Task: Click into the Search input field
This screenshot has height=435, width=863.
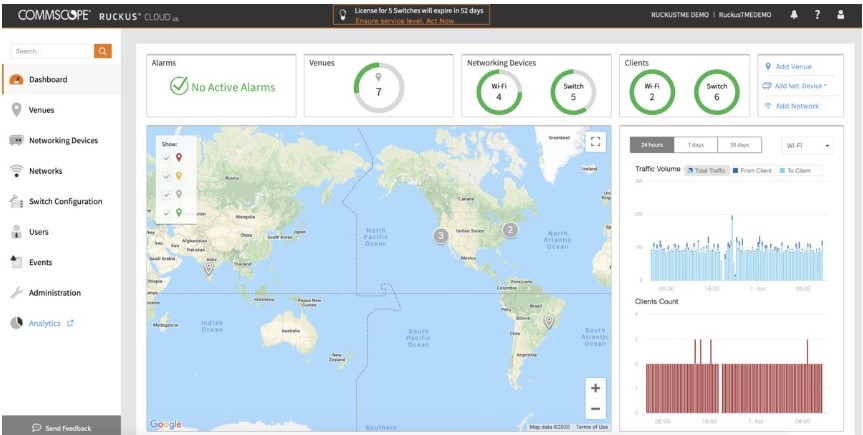Action: (52, 50)
